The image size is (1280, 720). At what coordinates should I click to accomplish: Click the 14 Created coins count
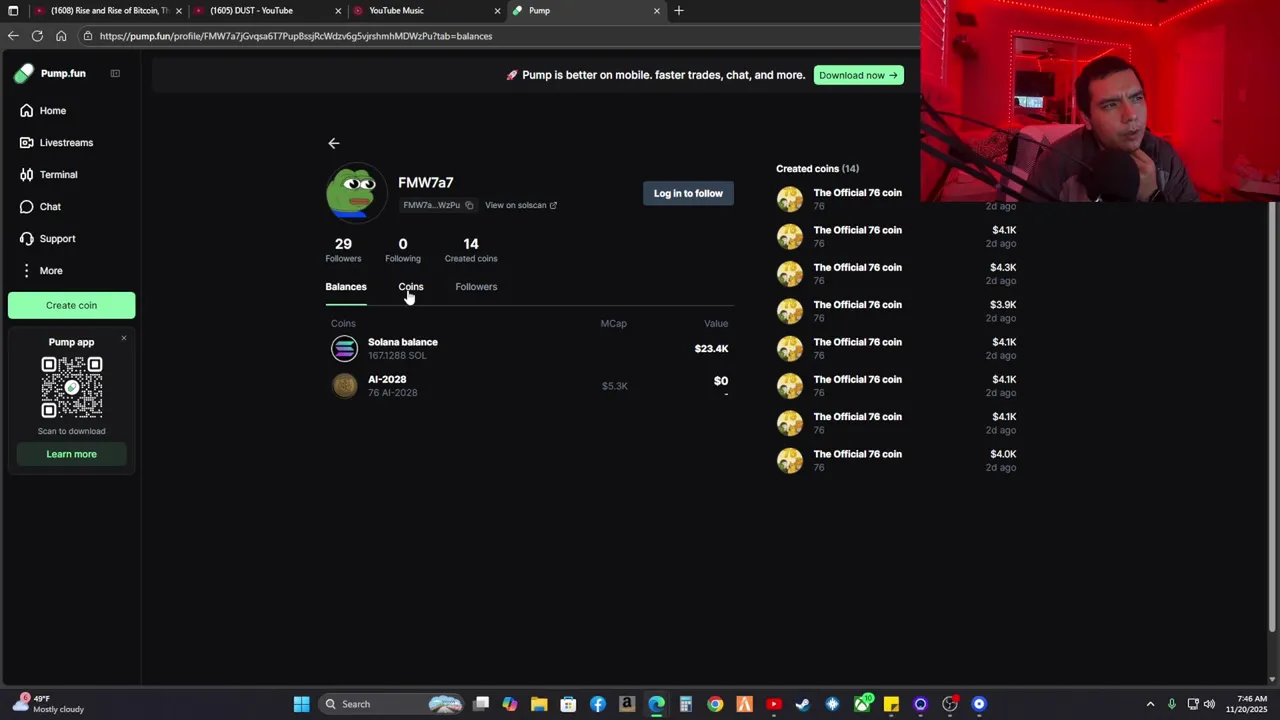471,250
